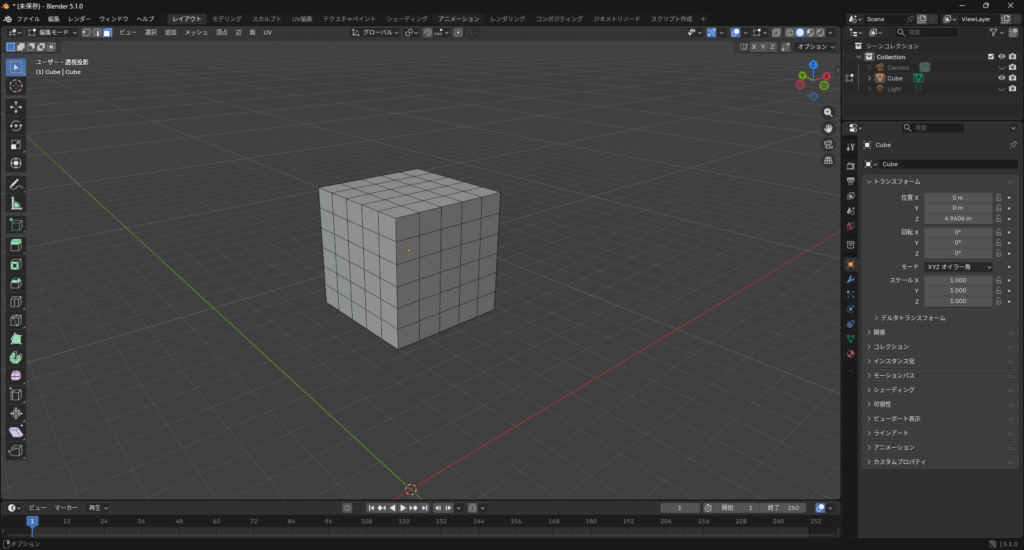Uncheck the Collection exclude checkbox
The height and width of the screenshot is (550, 1024).
(x=991, y=57)
